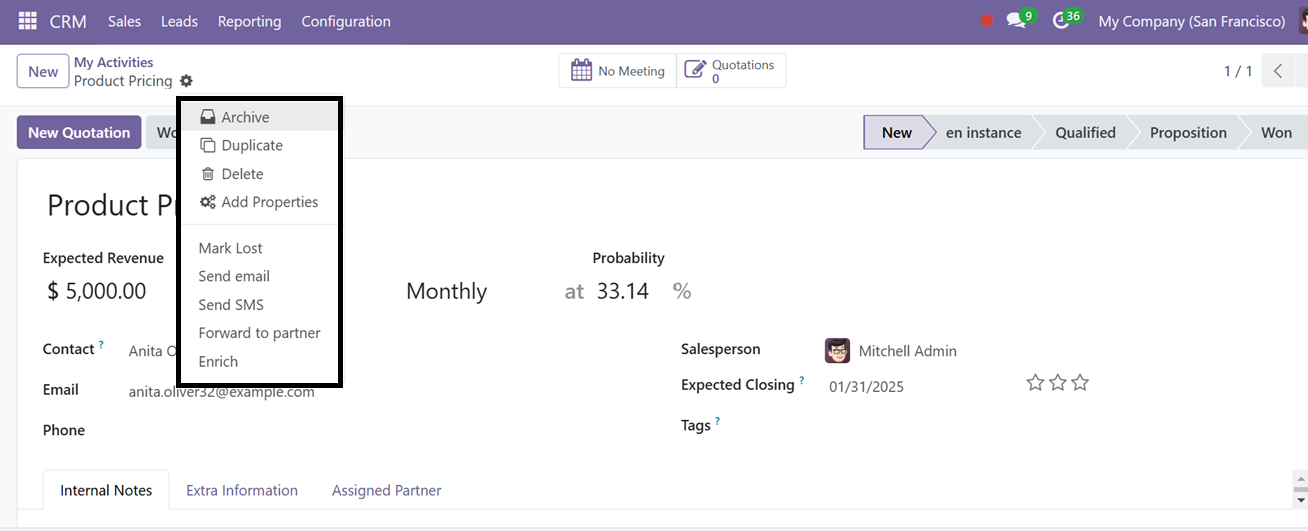Open the Quotations stat button

click(731, 71)
